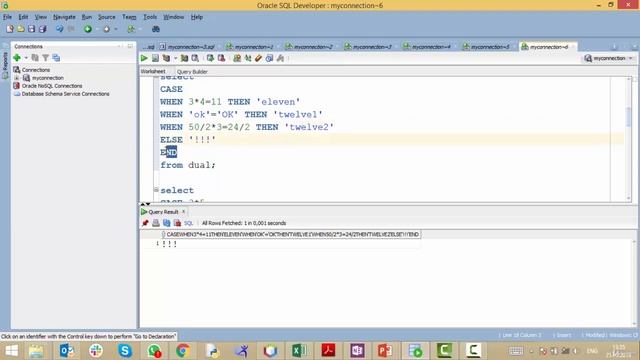Click the Open folder icon in main toolbar
The image size is (640, 360).
click(20, 29)
